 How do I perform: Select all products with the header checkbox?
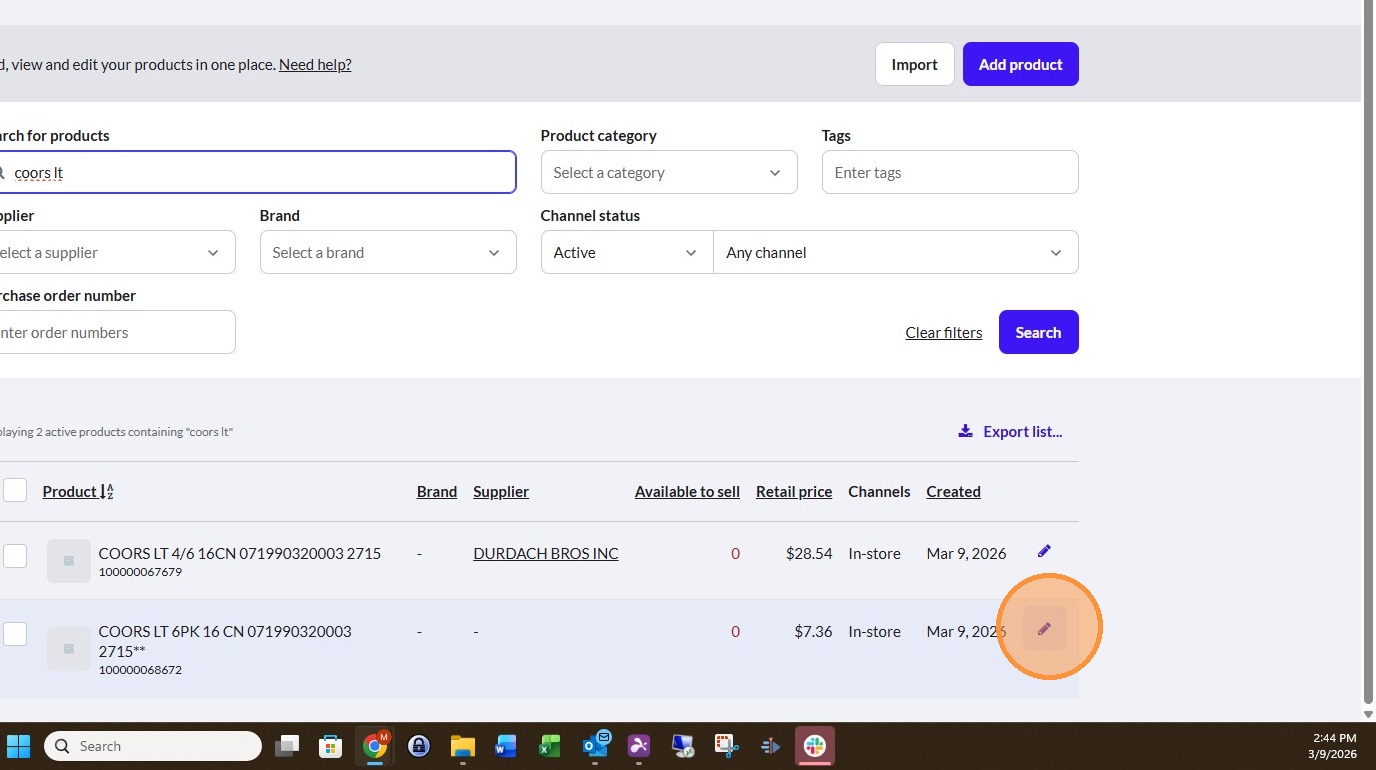point(15,490)
